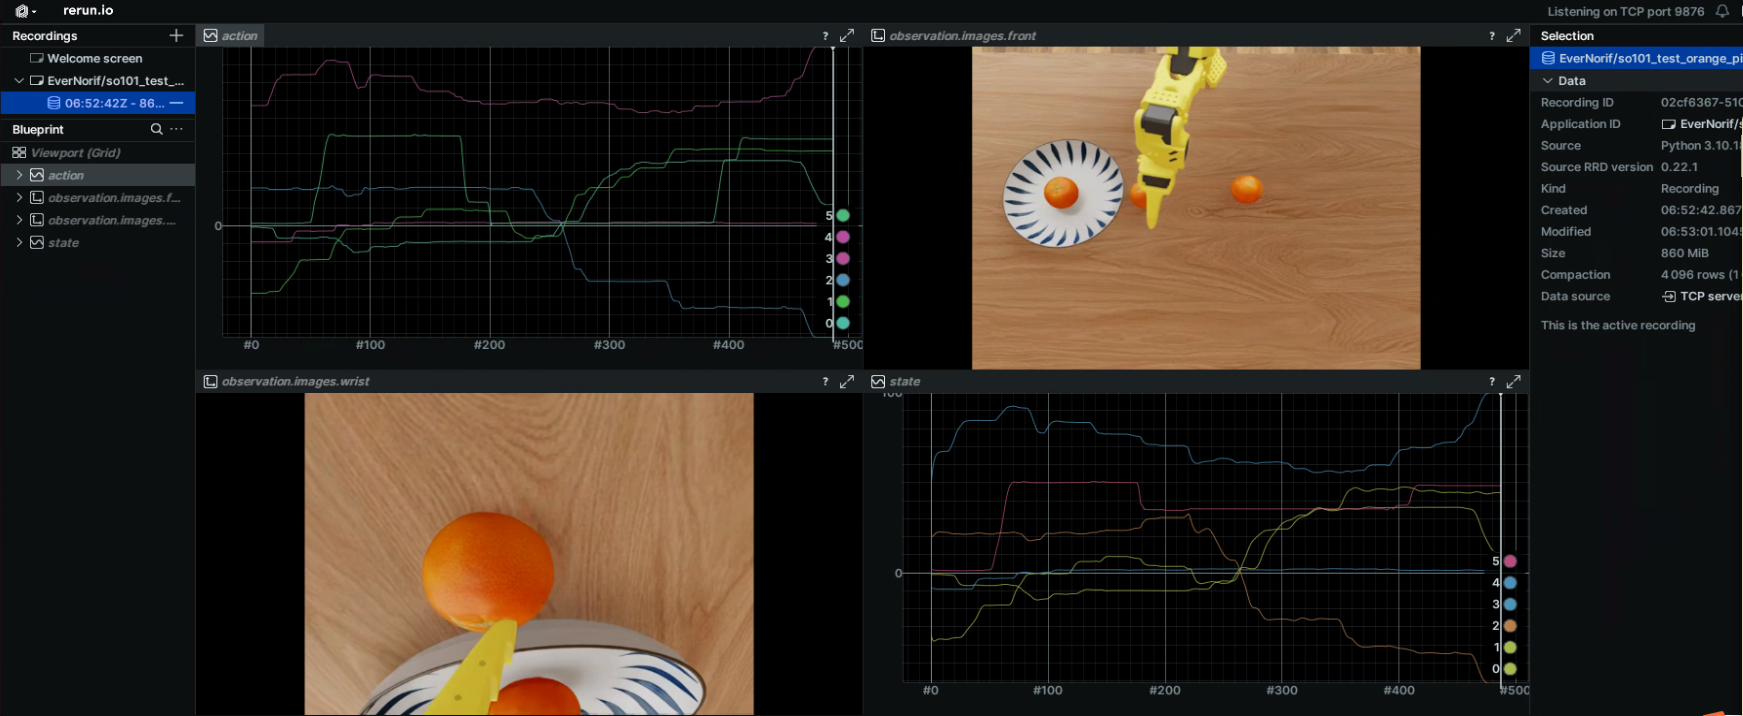Viewport: 1743px width, 716px height.
Task: Click the Source RRD version 0.22.1
Action: (1679, 167)
